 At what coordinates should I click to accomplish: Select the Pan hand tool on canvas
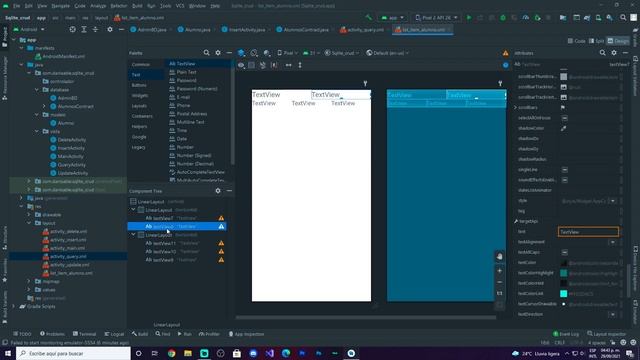tap(500, 256)
